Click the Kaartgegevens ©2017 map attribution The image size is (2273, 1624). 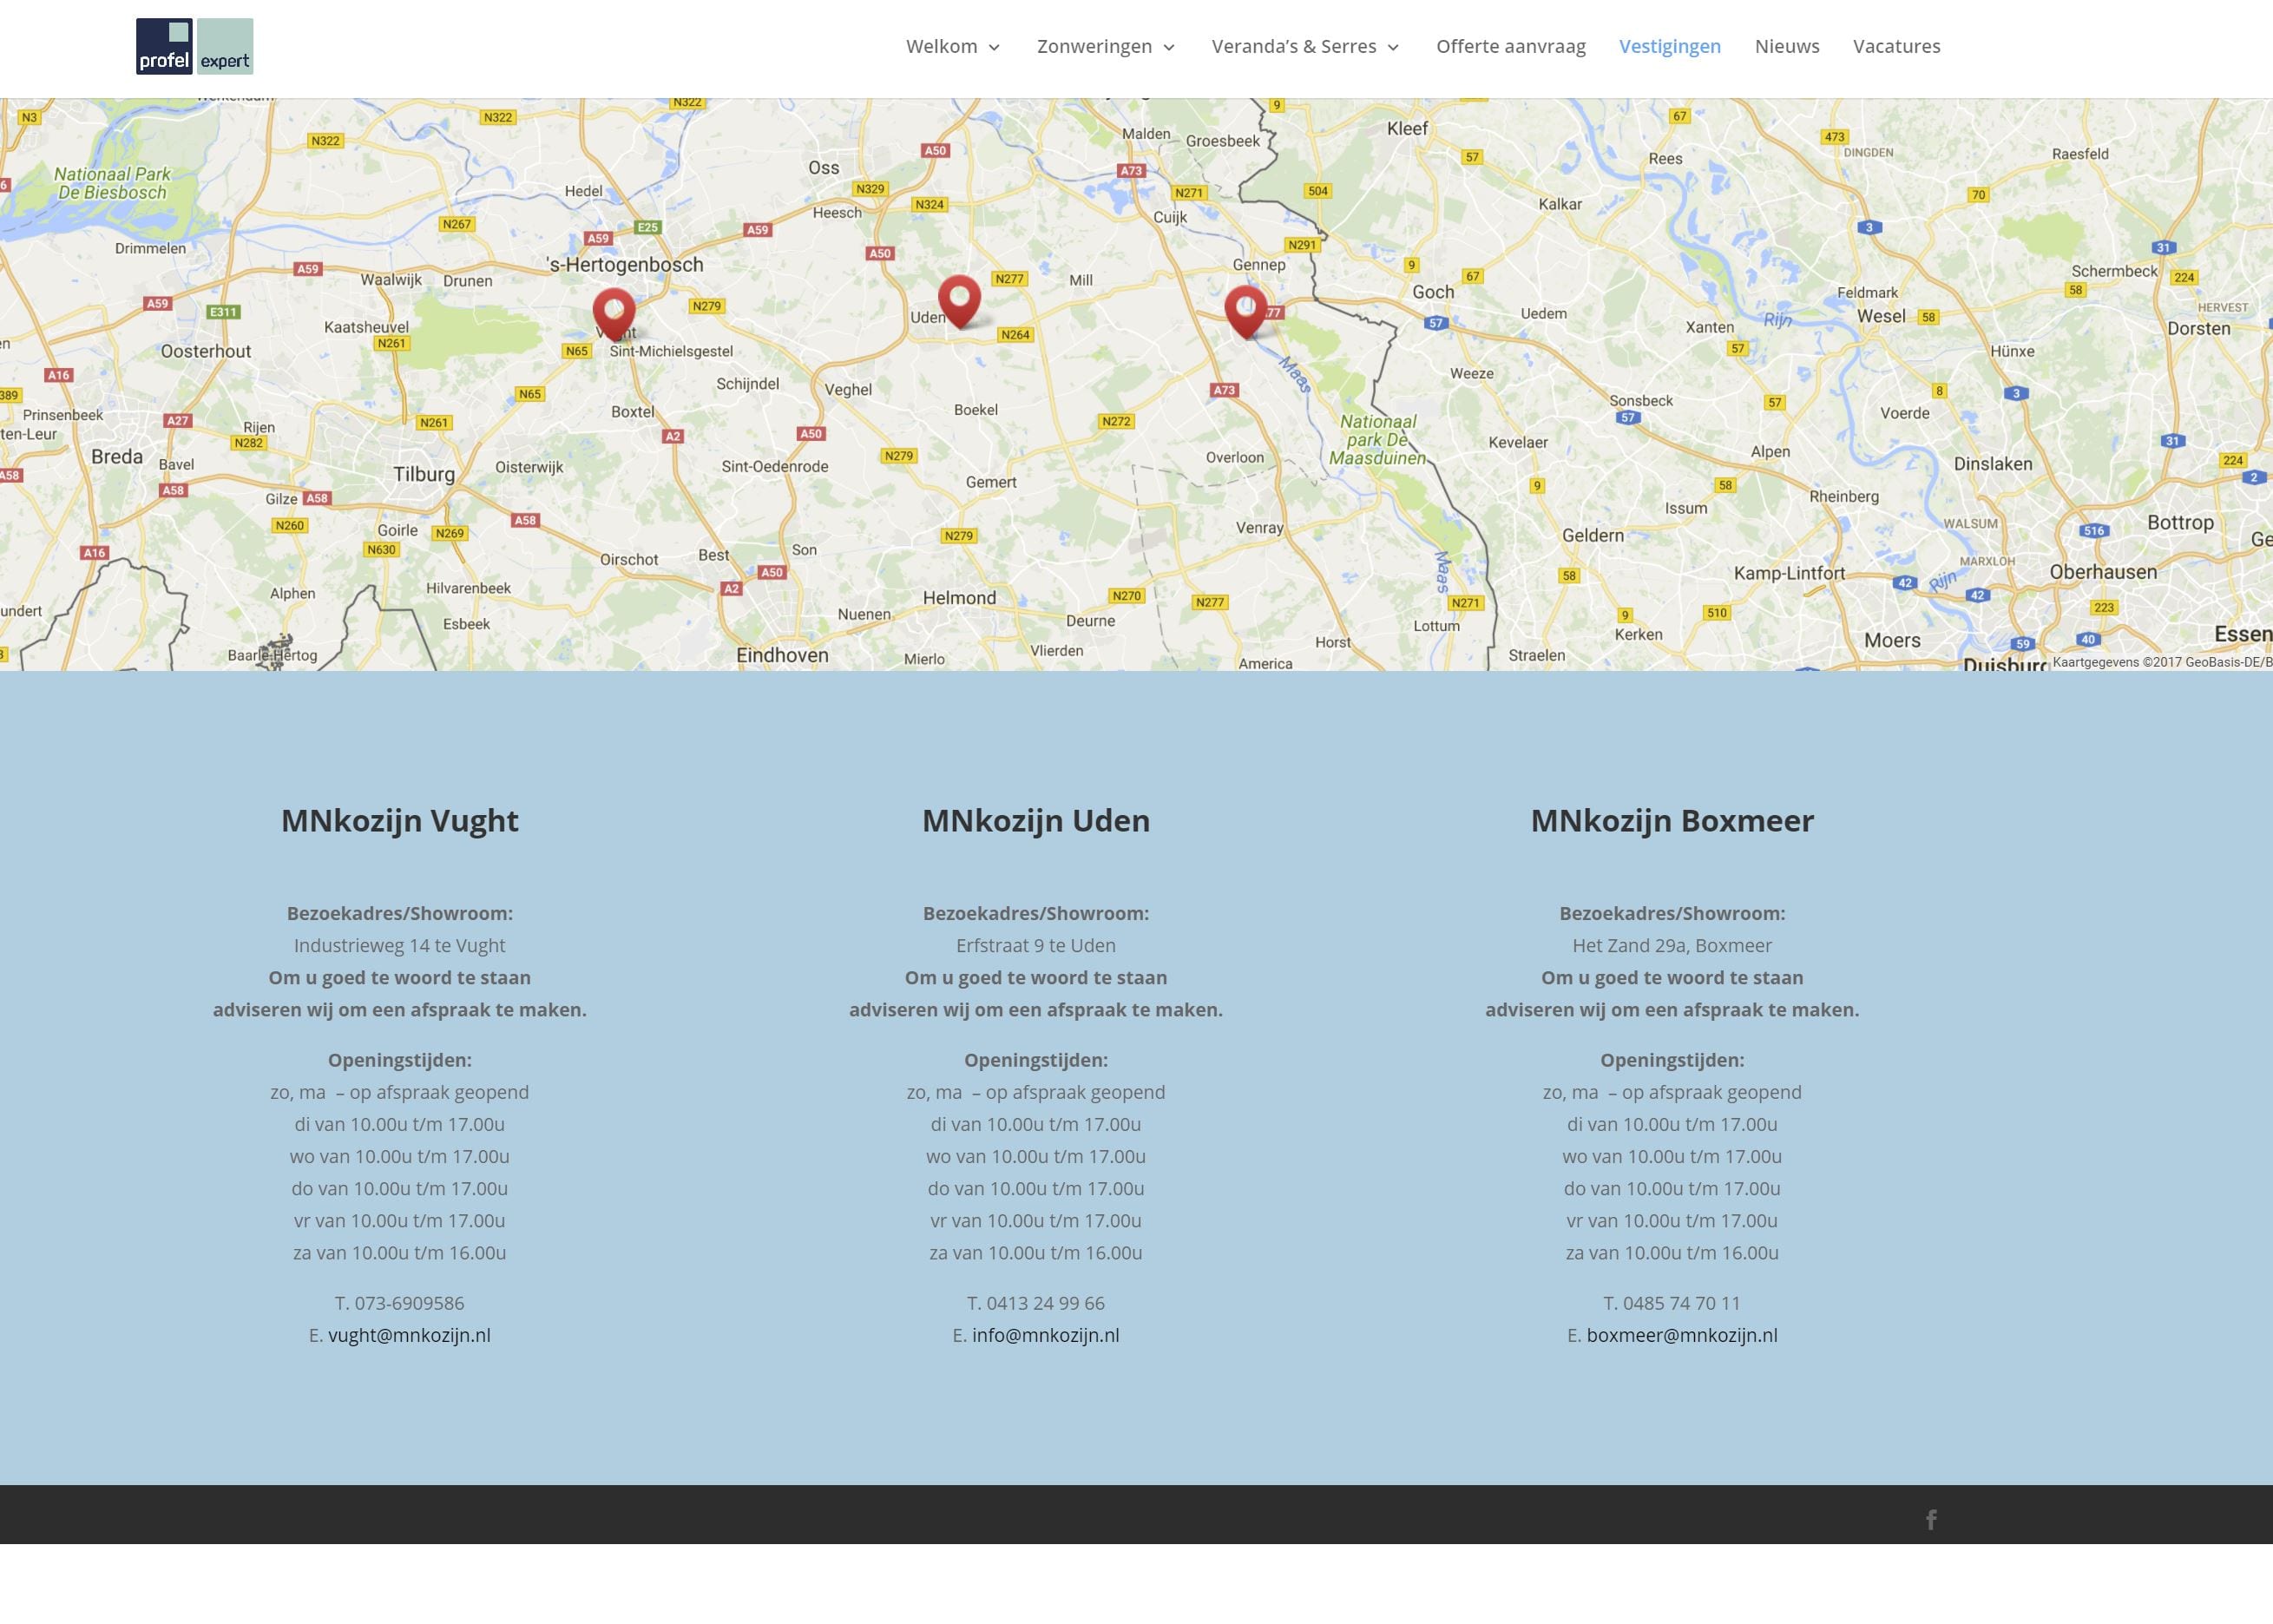tap(2162, 662)
